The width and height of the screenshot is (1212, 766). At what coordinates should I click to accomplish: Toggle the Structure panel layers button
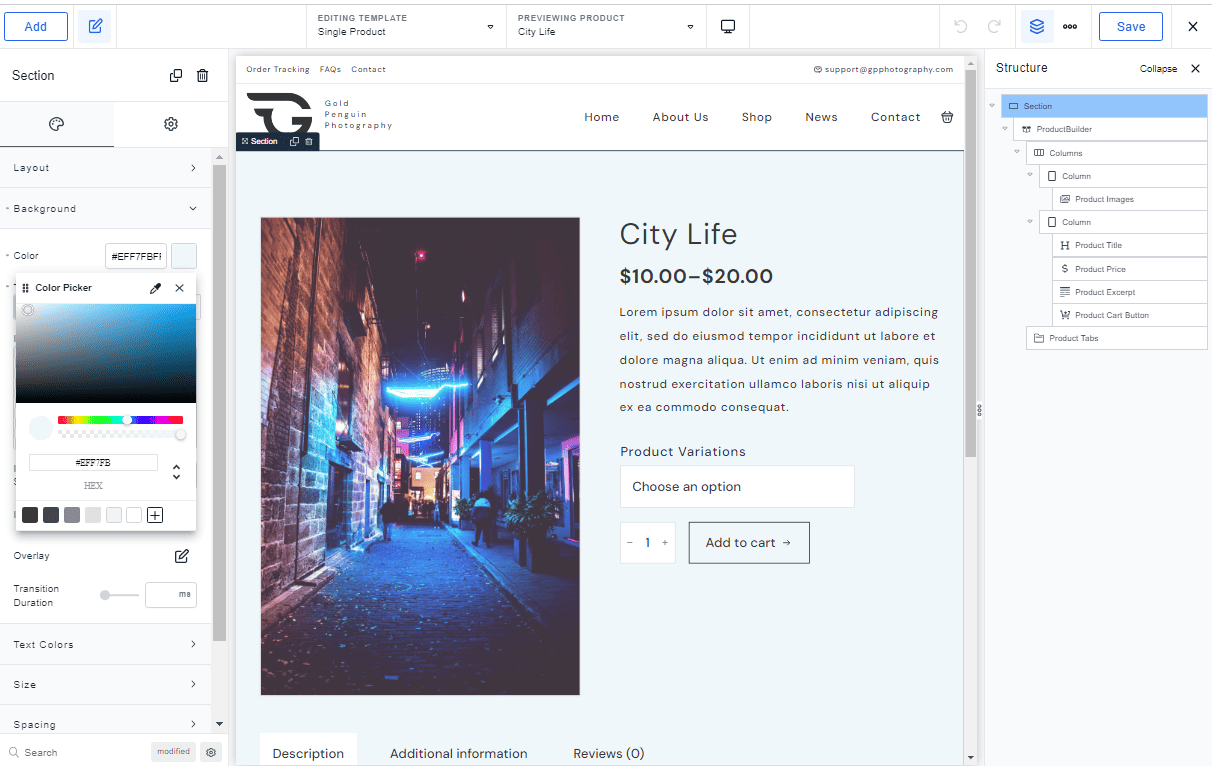click(x=1037, y=27)
